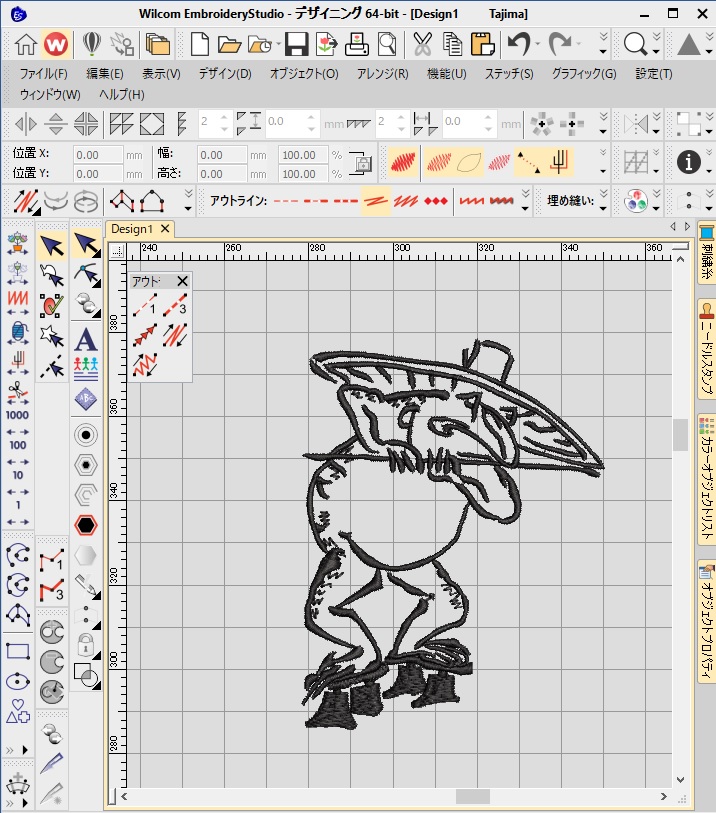
Task: Click the hot air balloon icon
Action: click(92, 45)
